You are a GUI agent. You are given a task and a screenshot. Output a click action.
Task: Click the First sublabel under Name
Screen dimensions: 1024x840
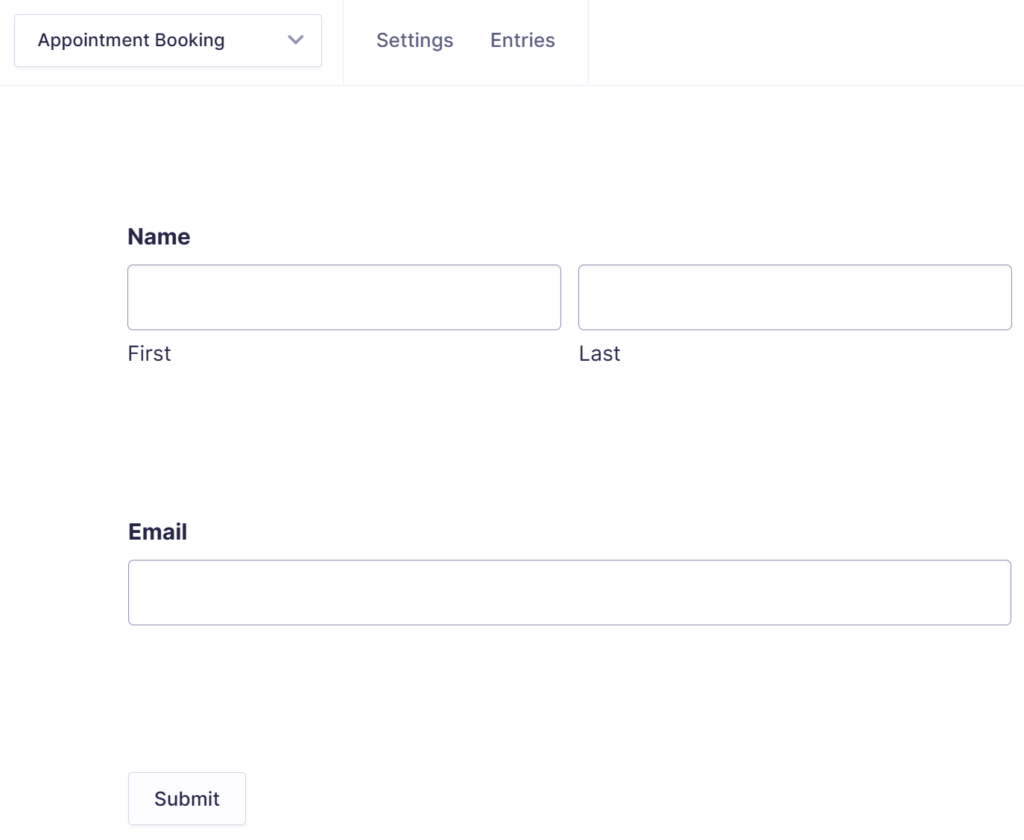148,353
